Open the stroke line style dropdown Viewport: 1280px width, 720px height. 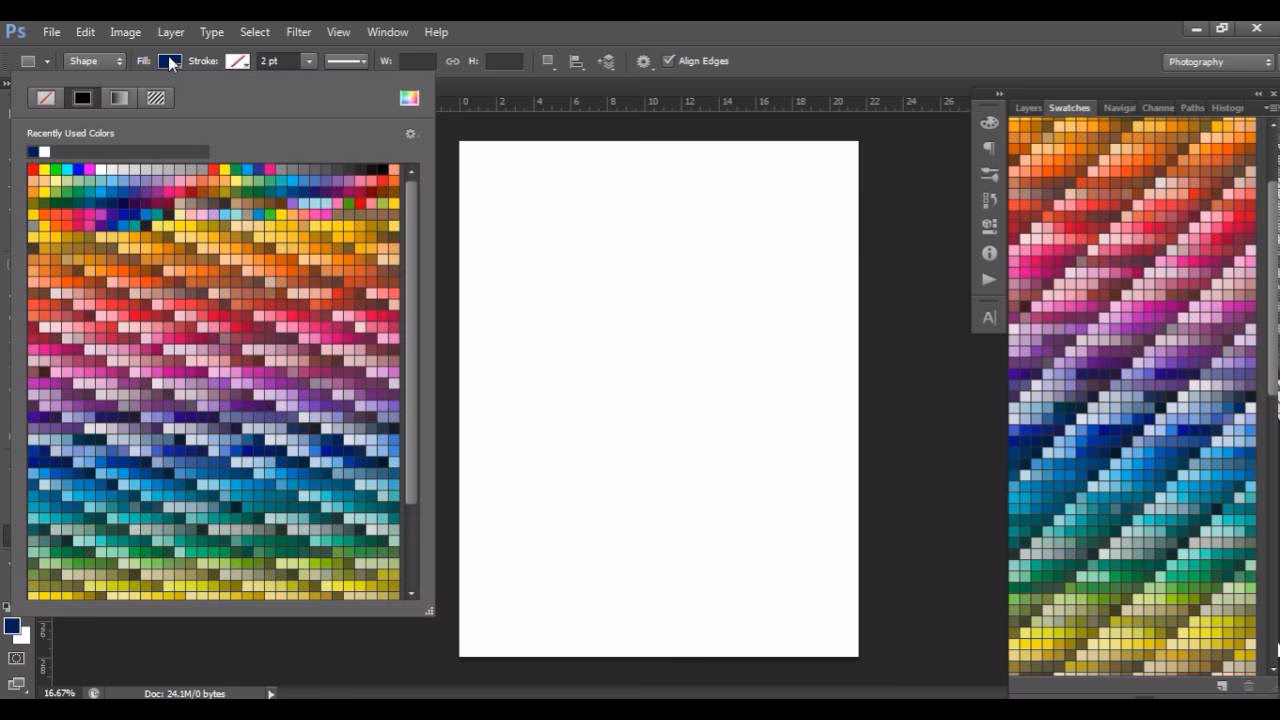pos(347,61)
